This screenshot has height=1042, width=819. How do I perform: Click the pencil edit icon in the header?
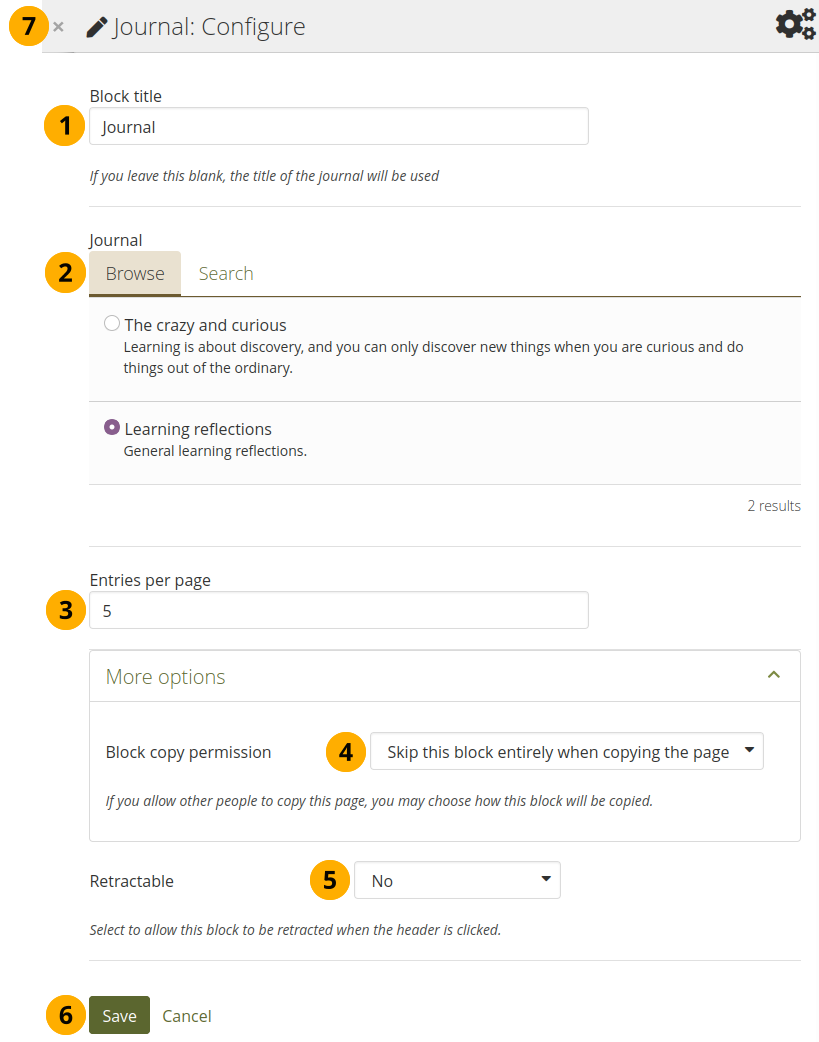click(97, 28)
